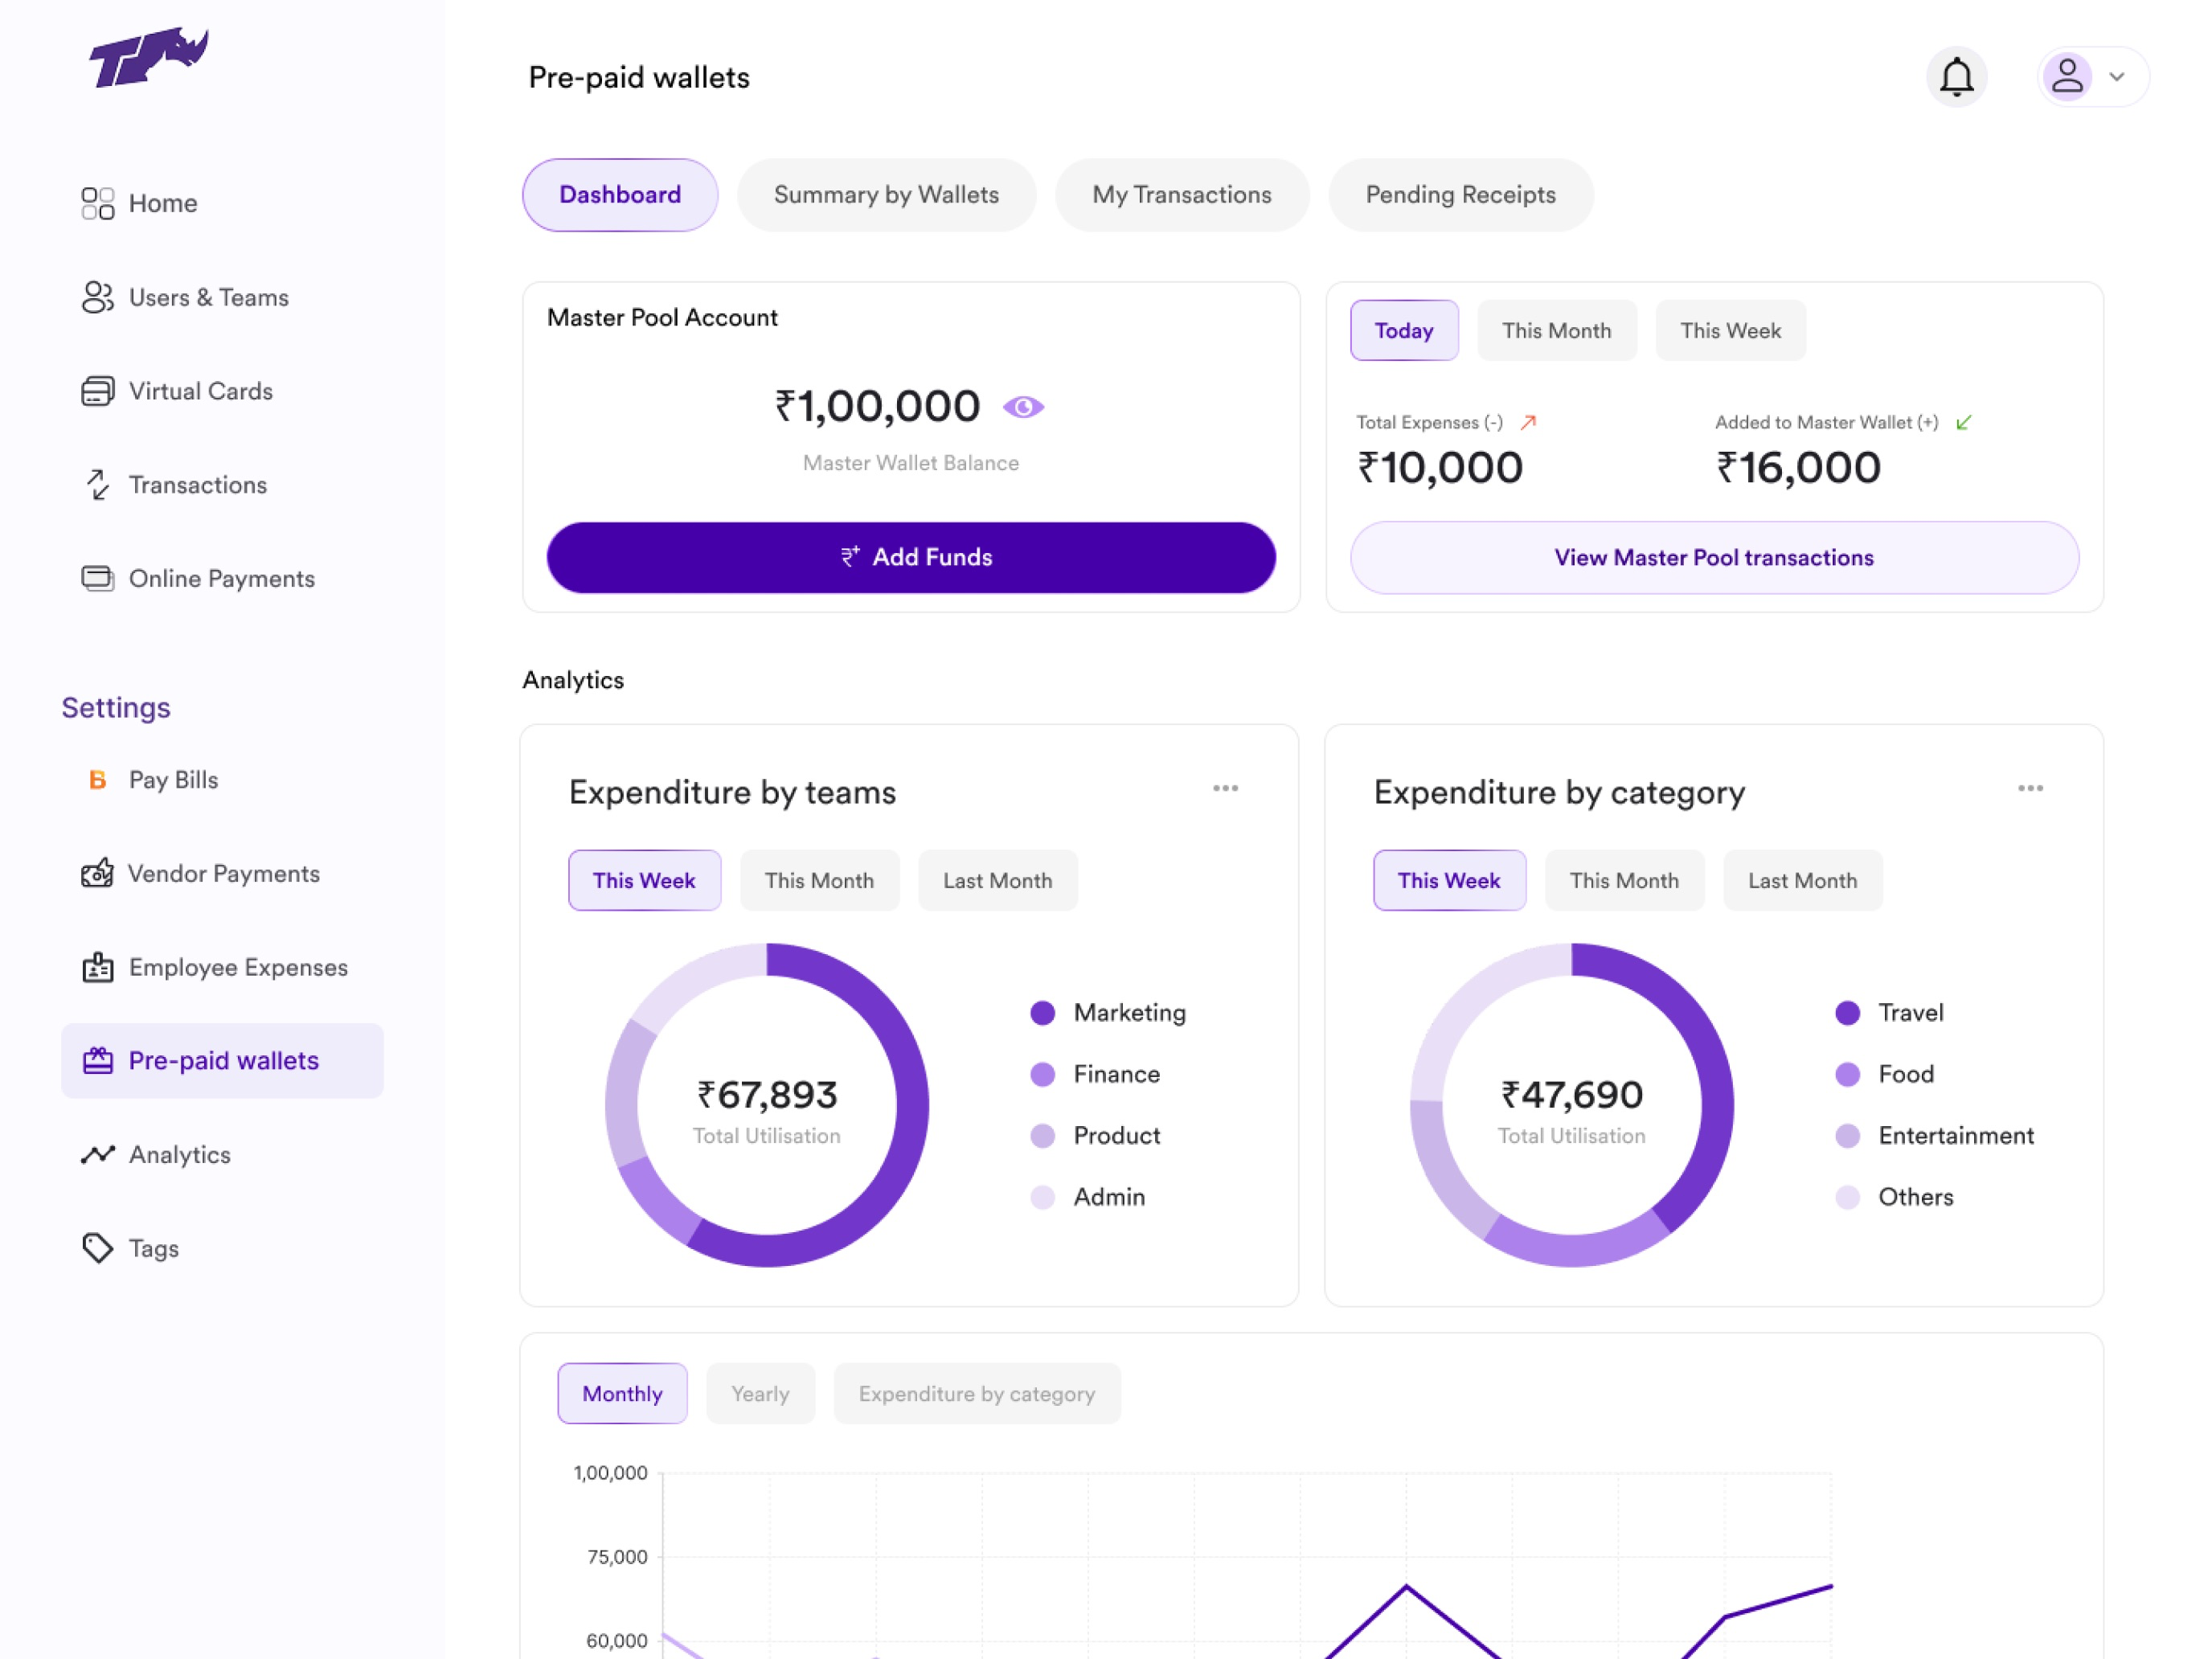Image resolution: width=2212 pixels, height=1659 pixels.
Task: Click the Users & Teams icon
Action: click(97, 297)
